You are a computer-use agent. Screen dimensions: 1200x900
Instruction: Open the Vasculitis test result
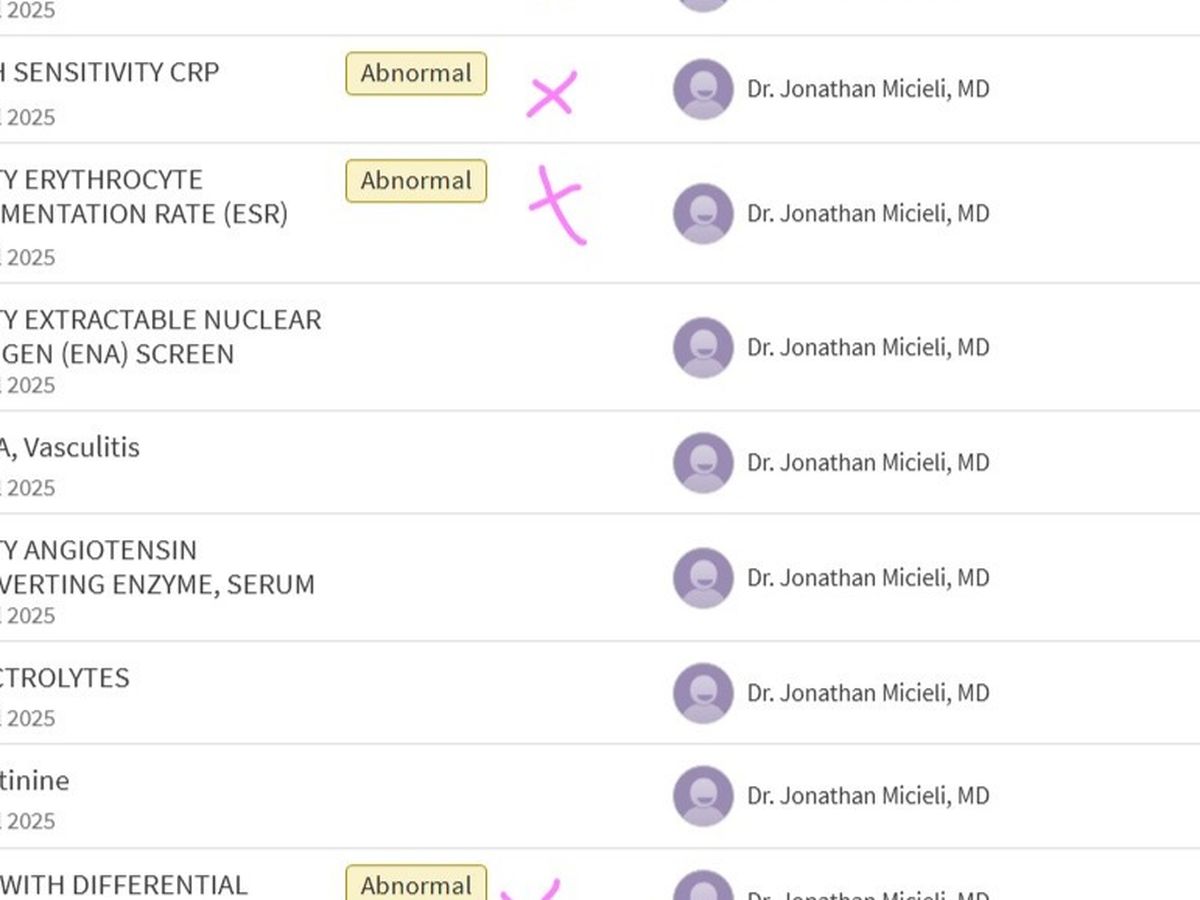pos(70,447)
